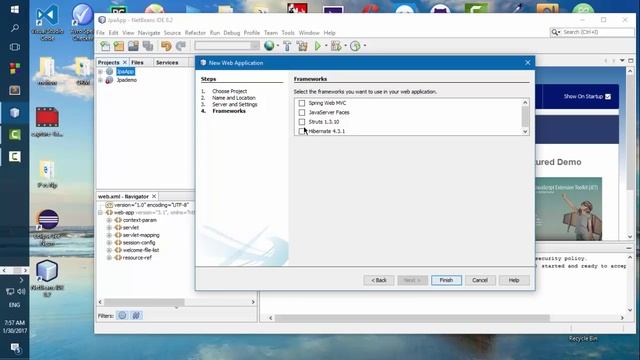
Task: Expand the JpaApp project node
Action: click(100, 72)
